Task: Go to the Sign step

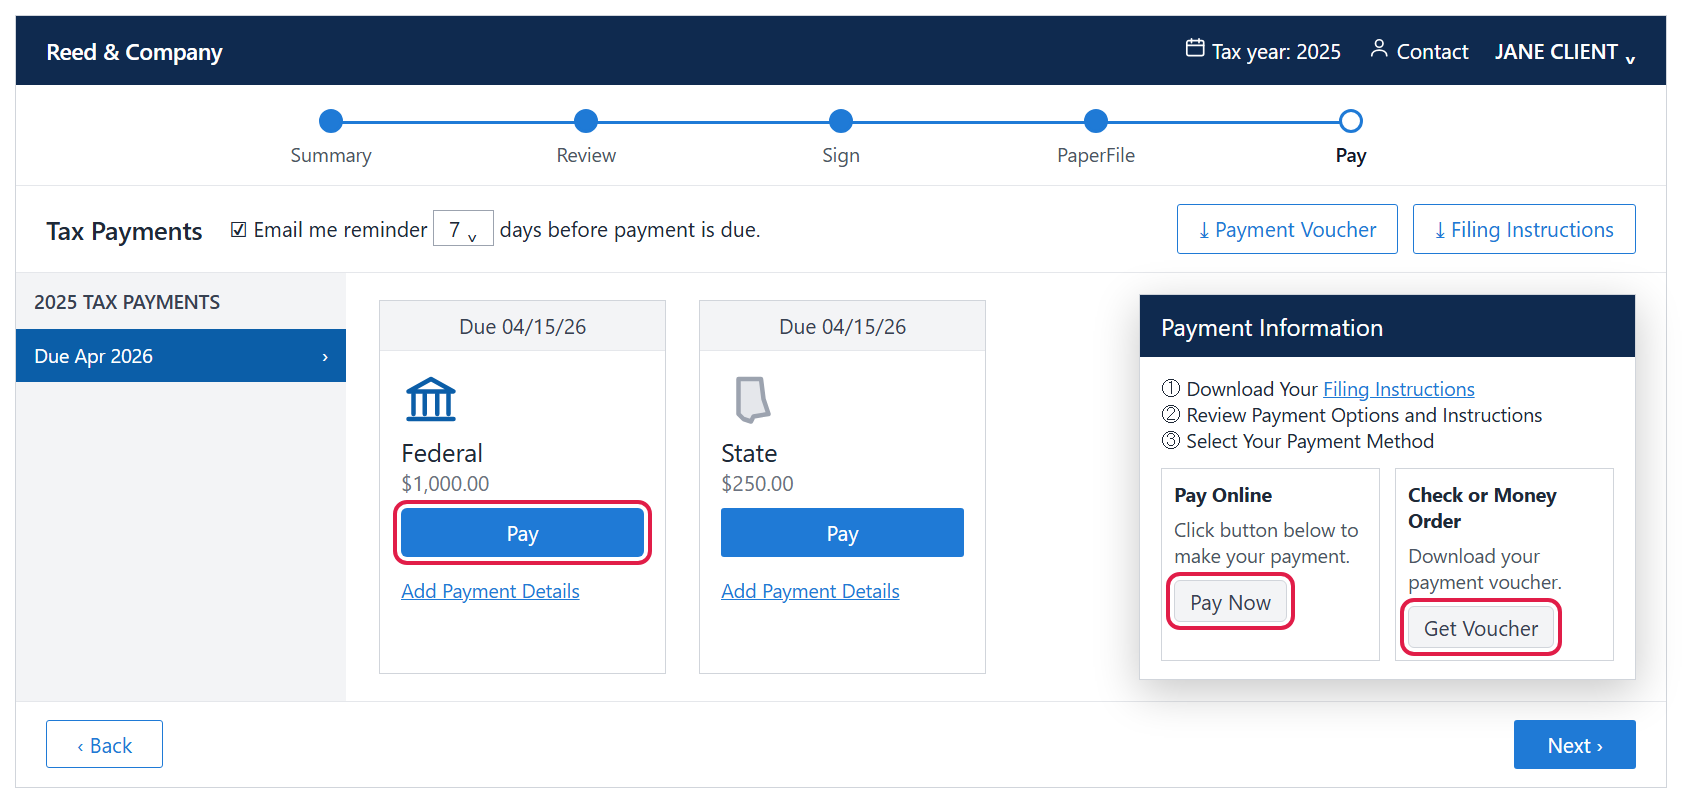Action: pos(841,121)
